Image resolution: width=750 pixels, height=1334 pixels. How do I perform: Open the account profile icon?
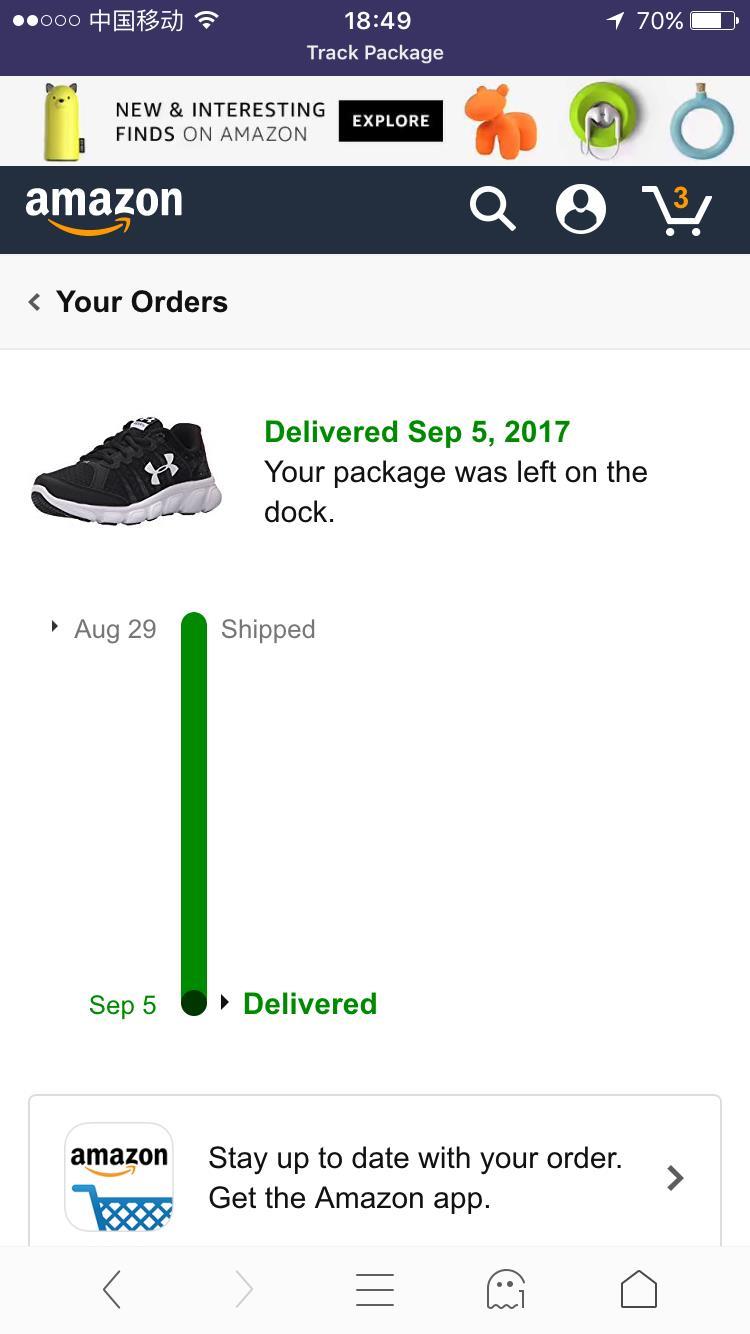(x=580, y=209)
